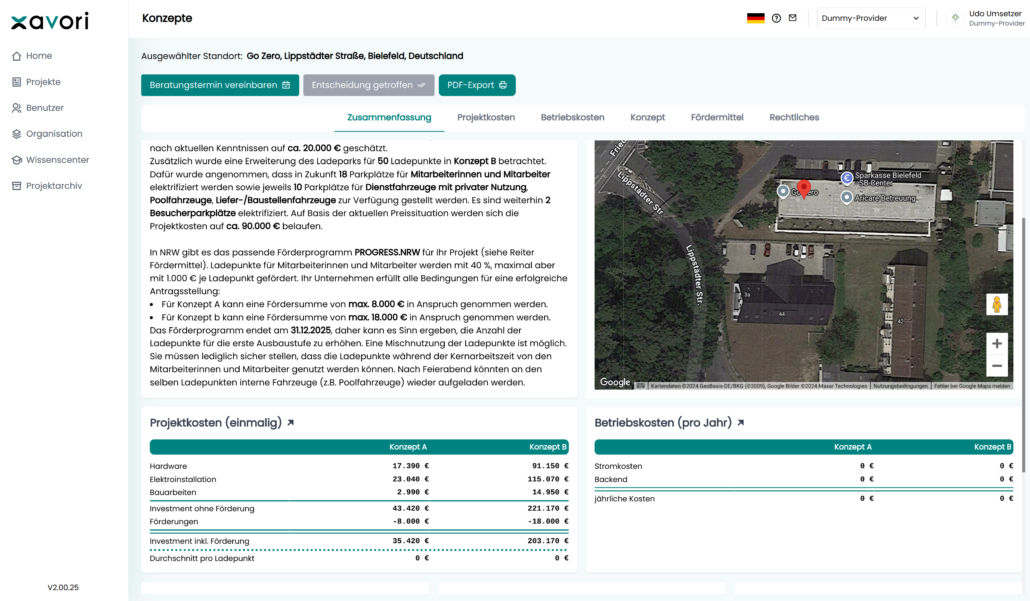This screenshot has height=601, width=1030.
Task: Open the help question mark icon
Action: [776, 18]
